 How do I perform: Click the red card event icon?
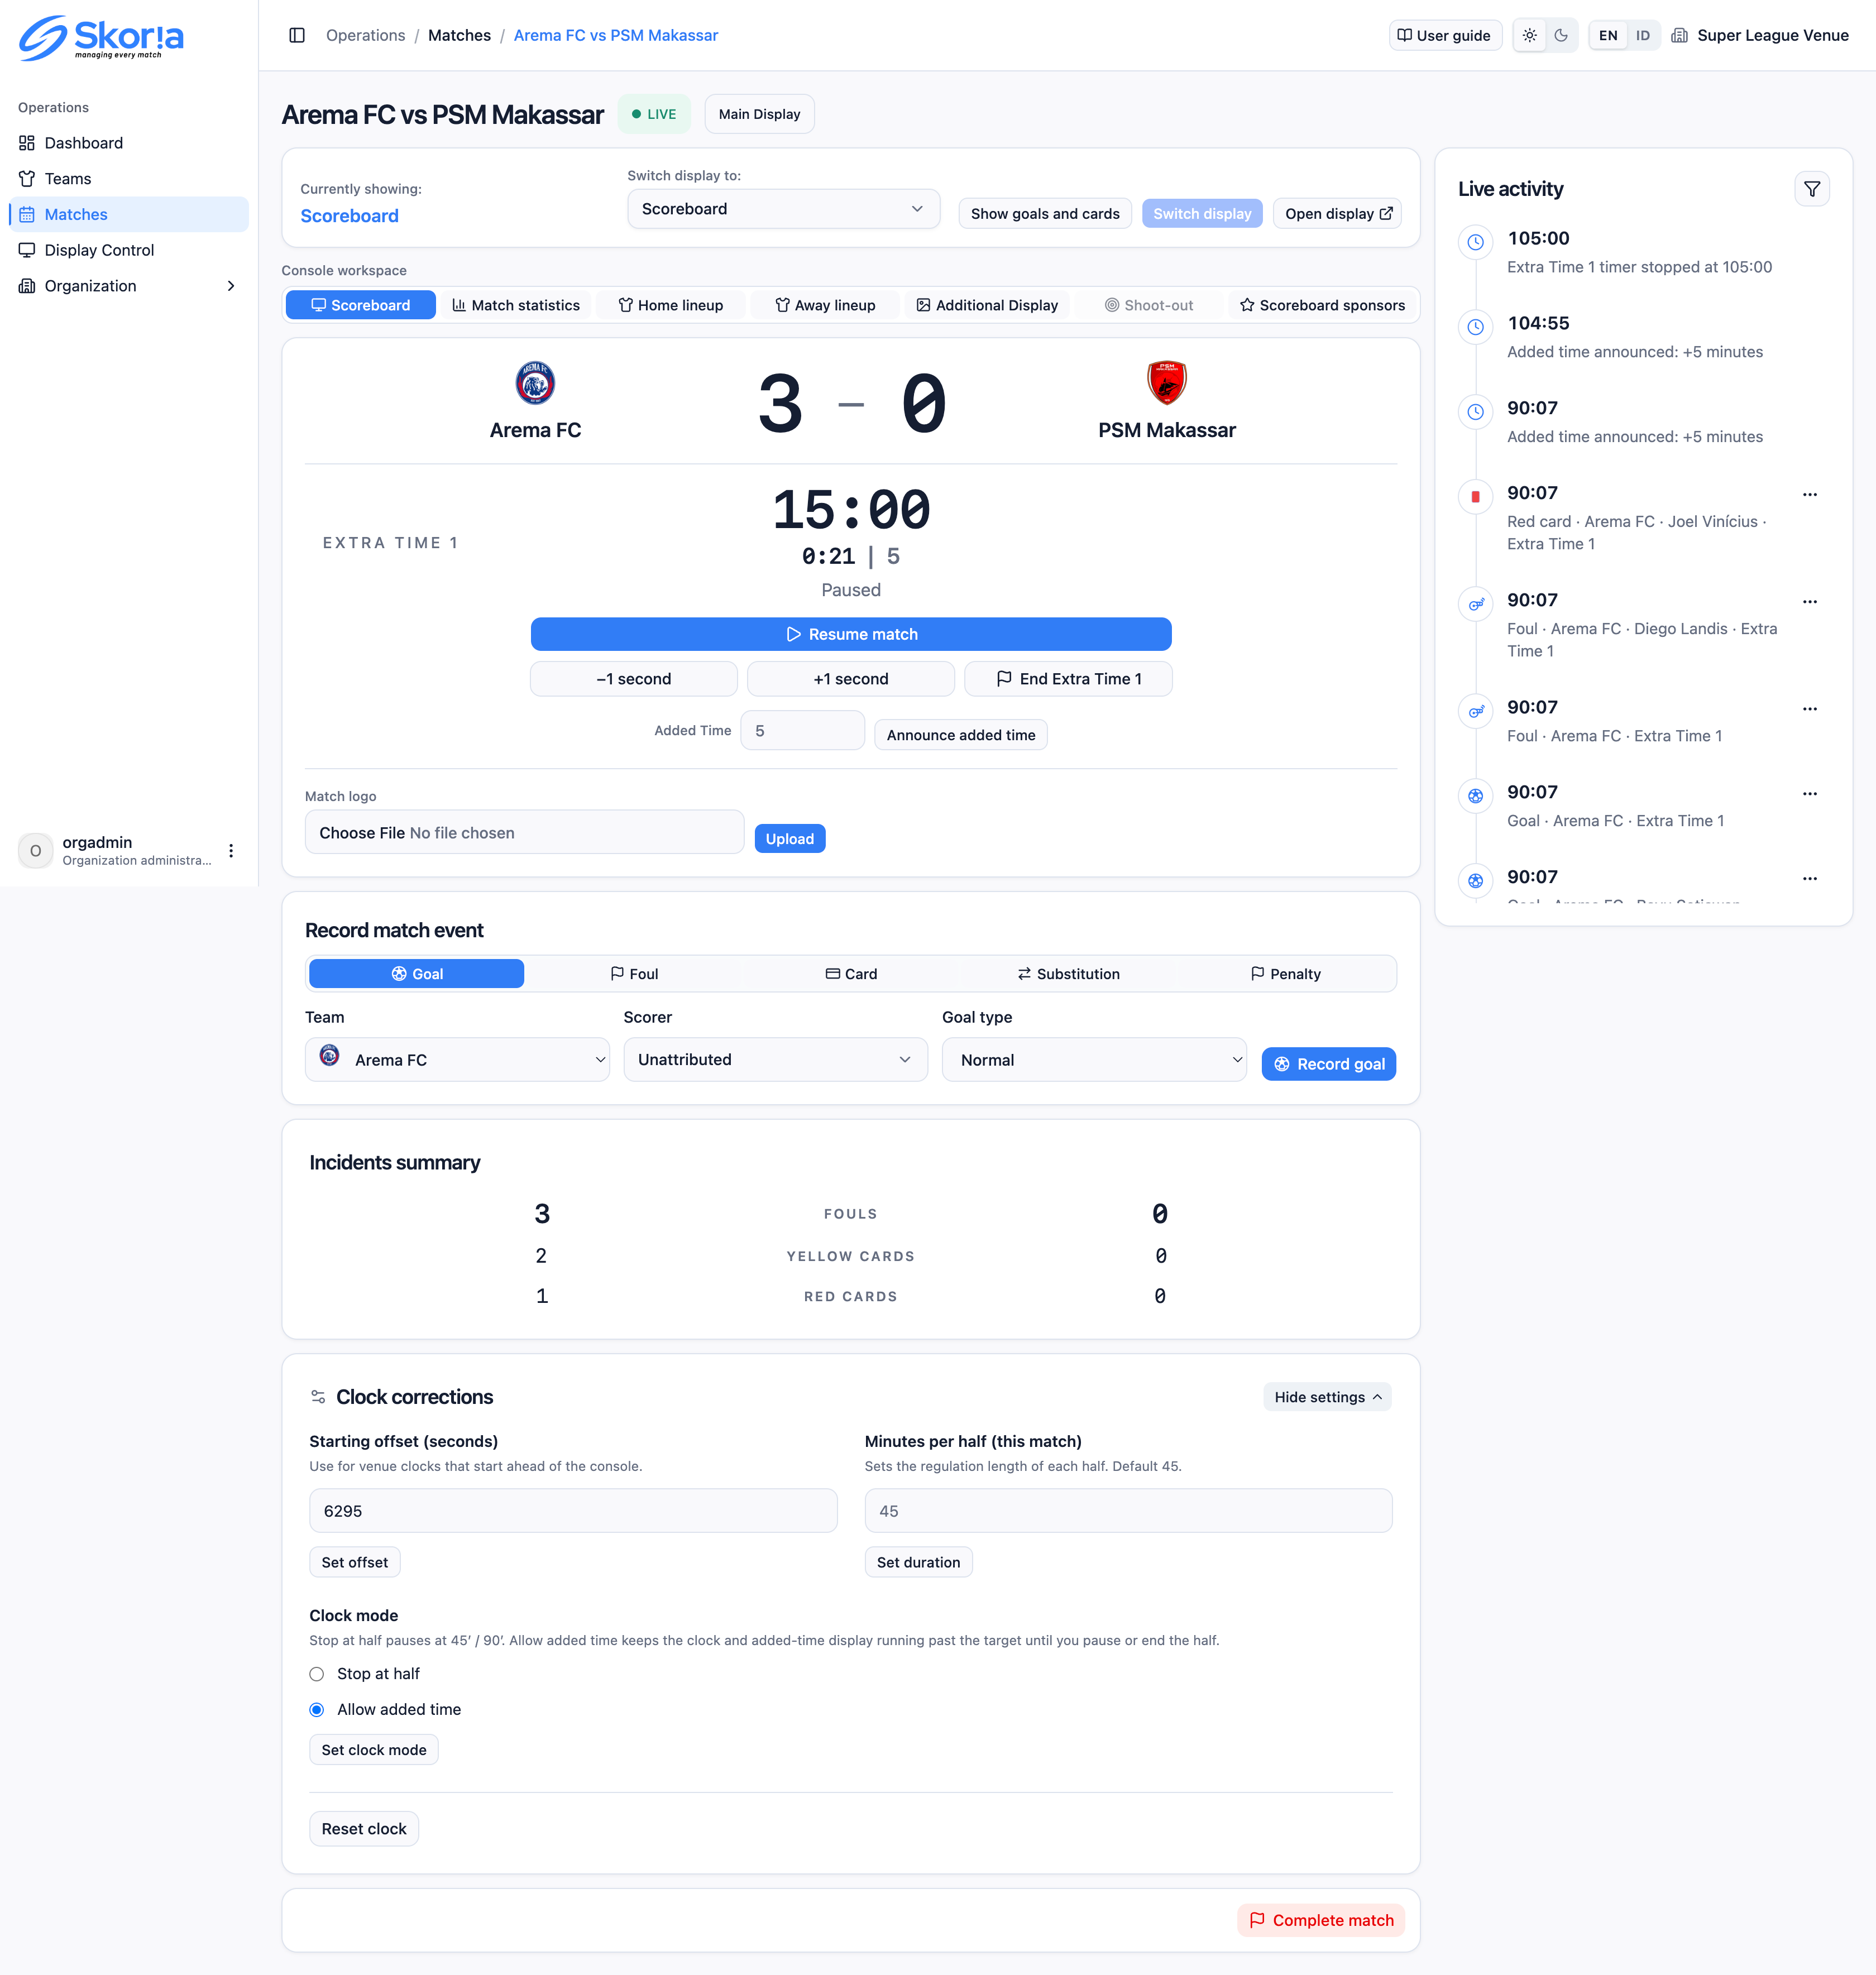(x=1475, y=497)
